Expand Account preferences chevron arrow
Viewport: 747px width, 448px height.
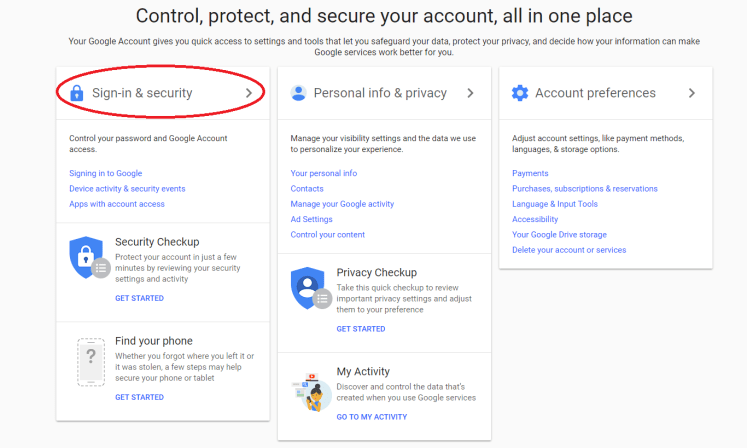[x=691, y=93]
